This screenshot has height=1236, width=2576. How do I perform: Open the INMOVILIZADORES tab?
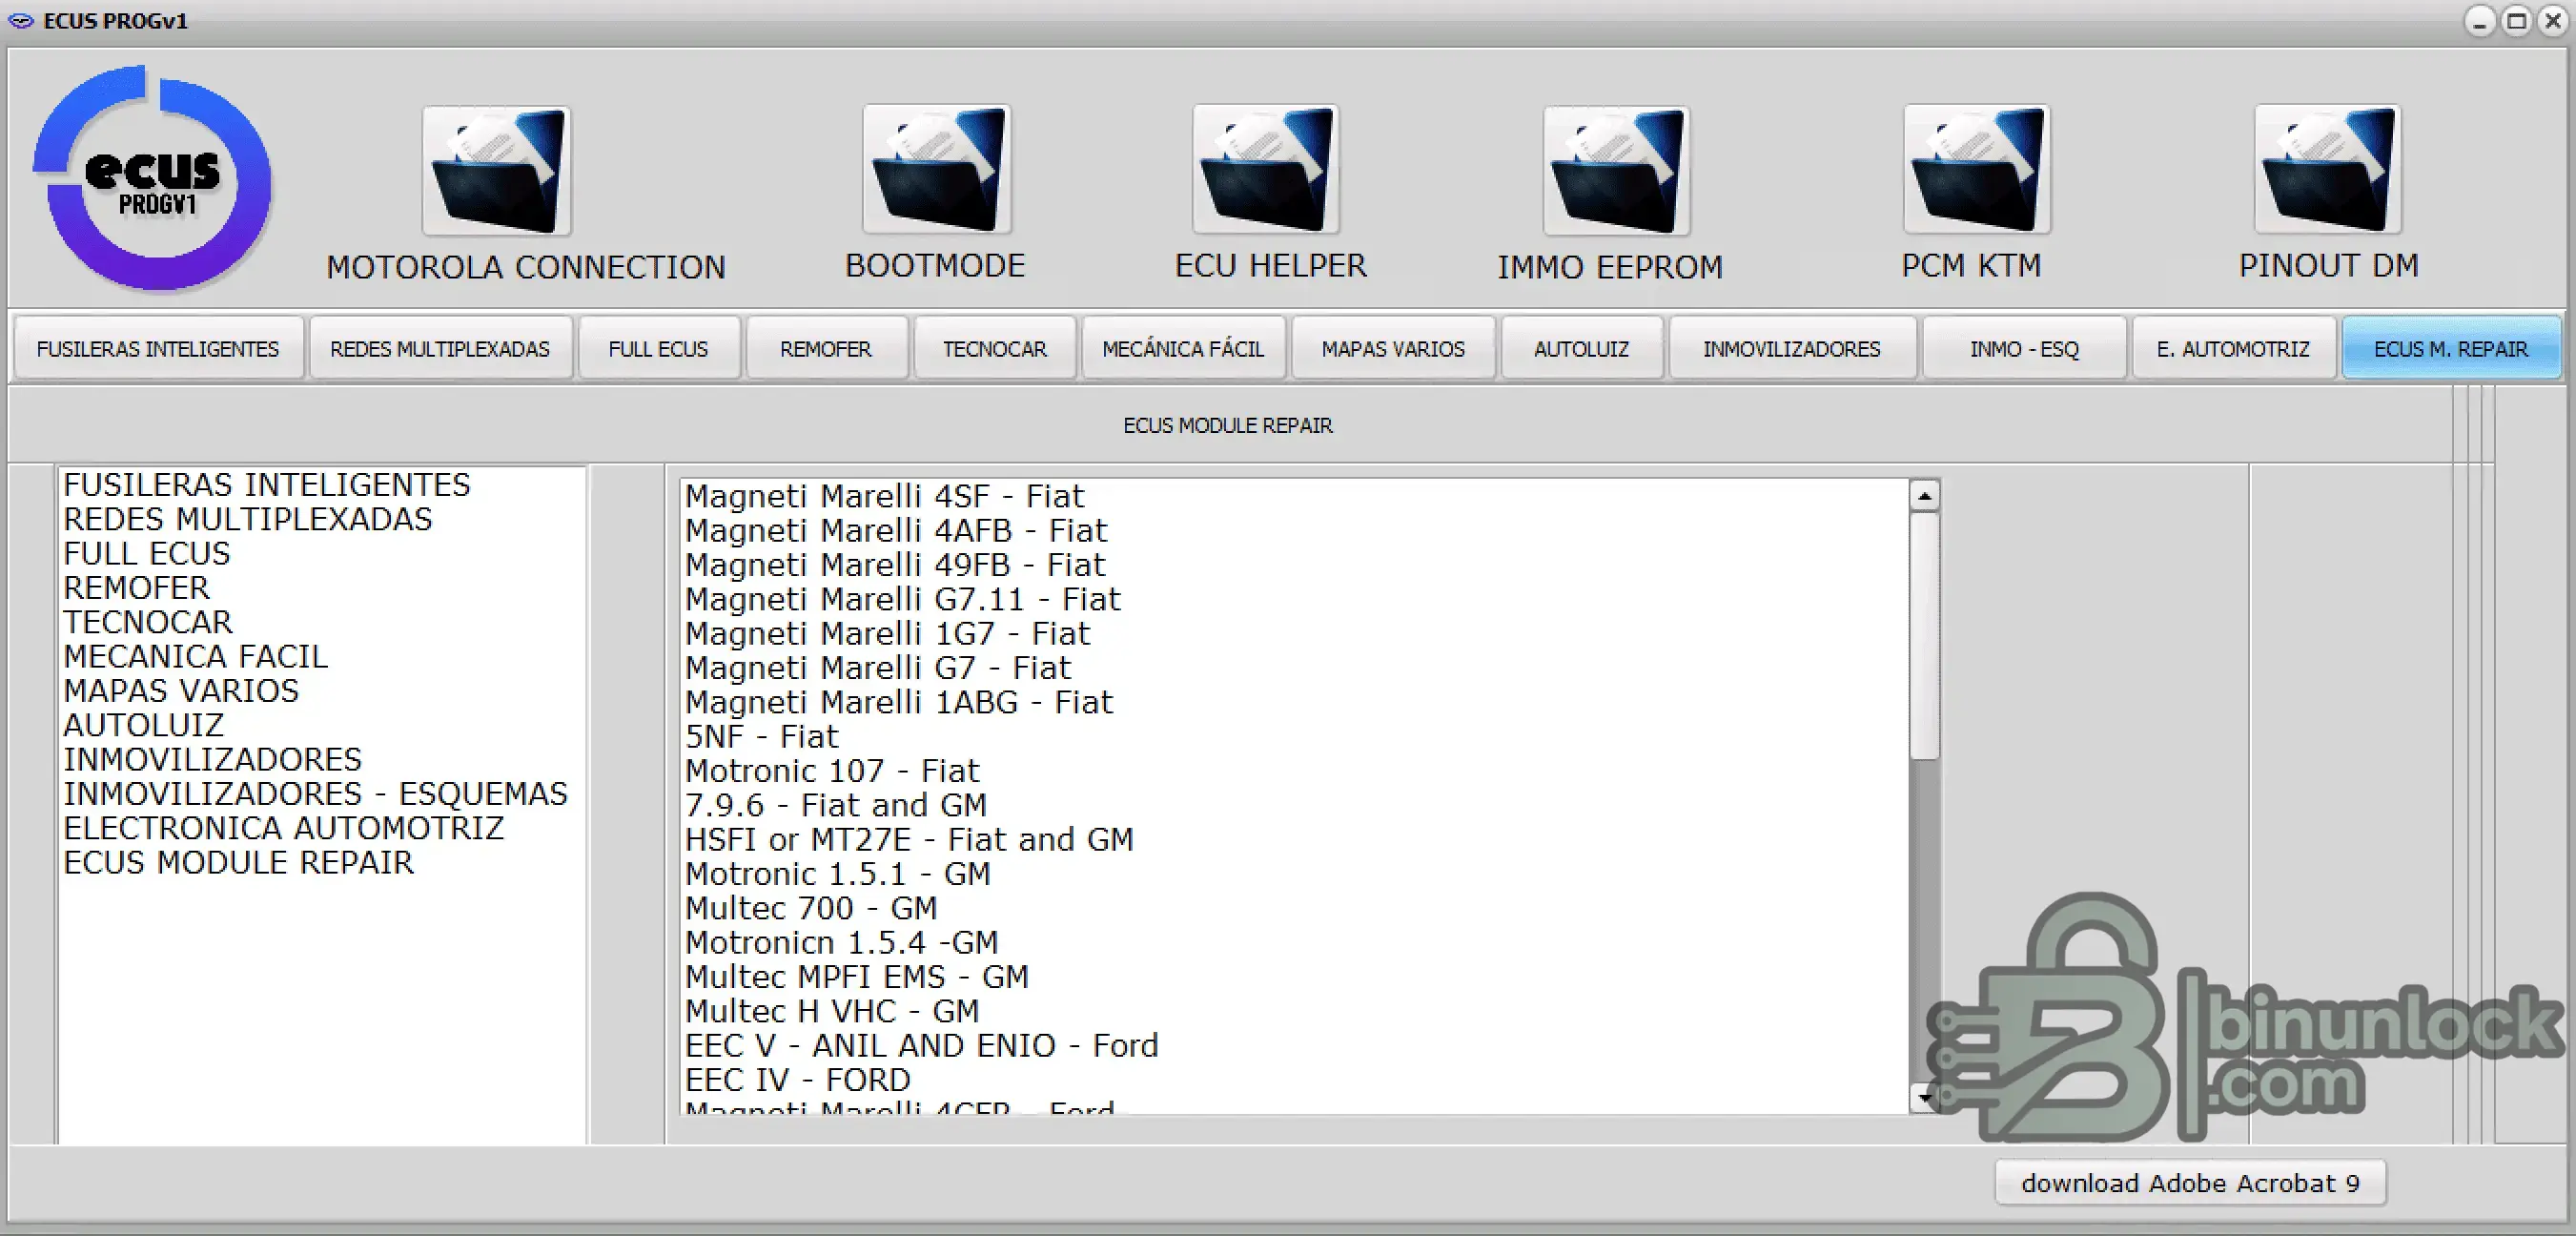pos(1792,349)
